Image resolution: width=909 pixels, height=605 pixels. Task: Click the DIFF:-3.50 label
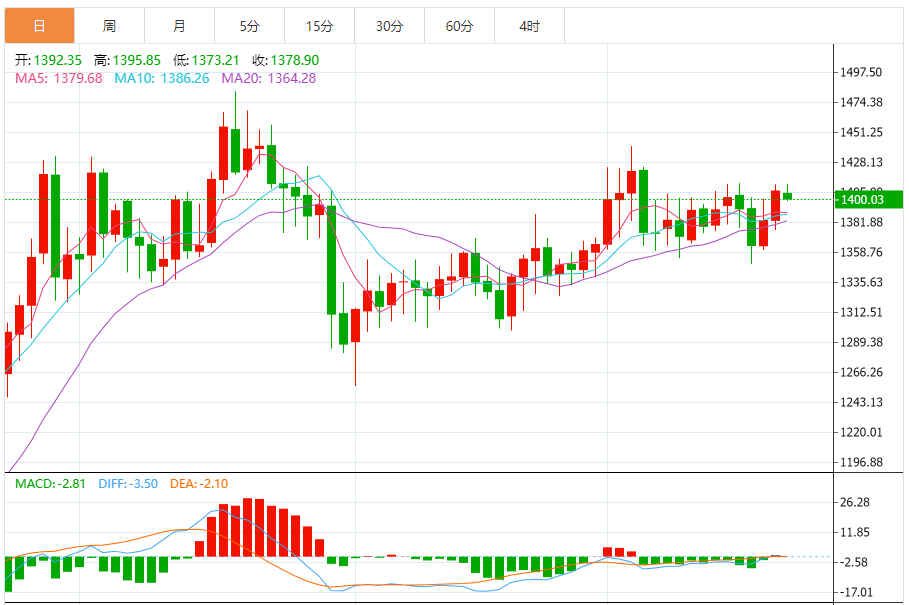click(128, 484)
